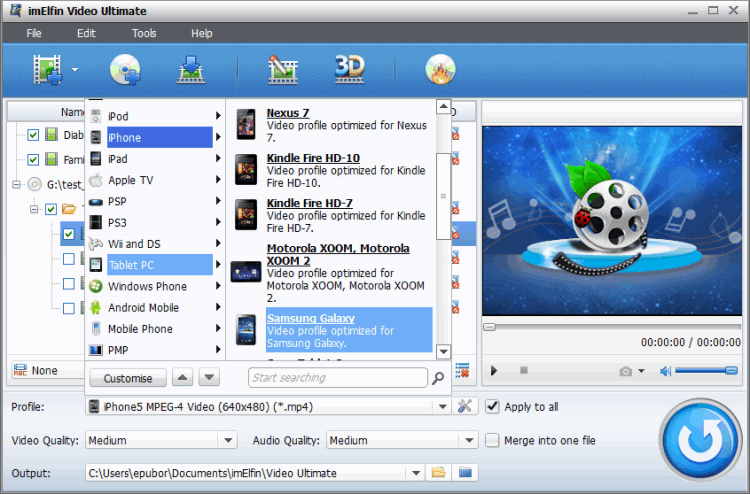Open the Video Quality dropdown
This screenshot has width=750, height=494.
tap(228, 440)
